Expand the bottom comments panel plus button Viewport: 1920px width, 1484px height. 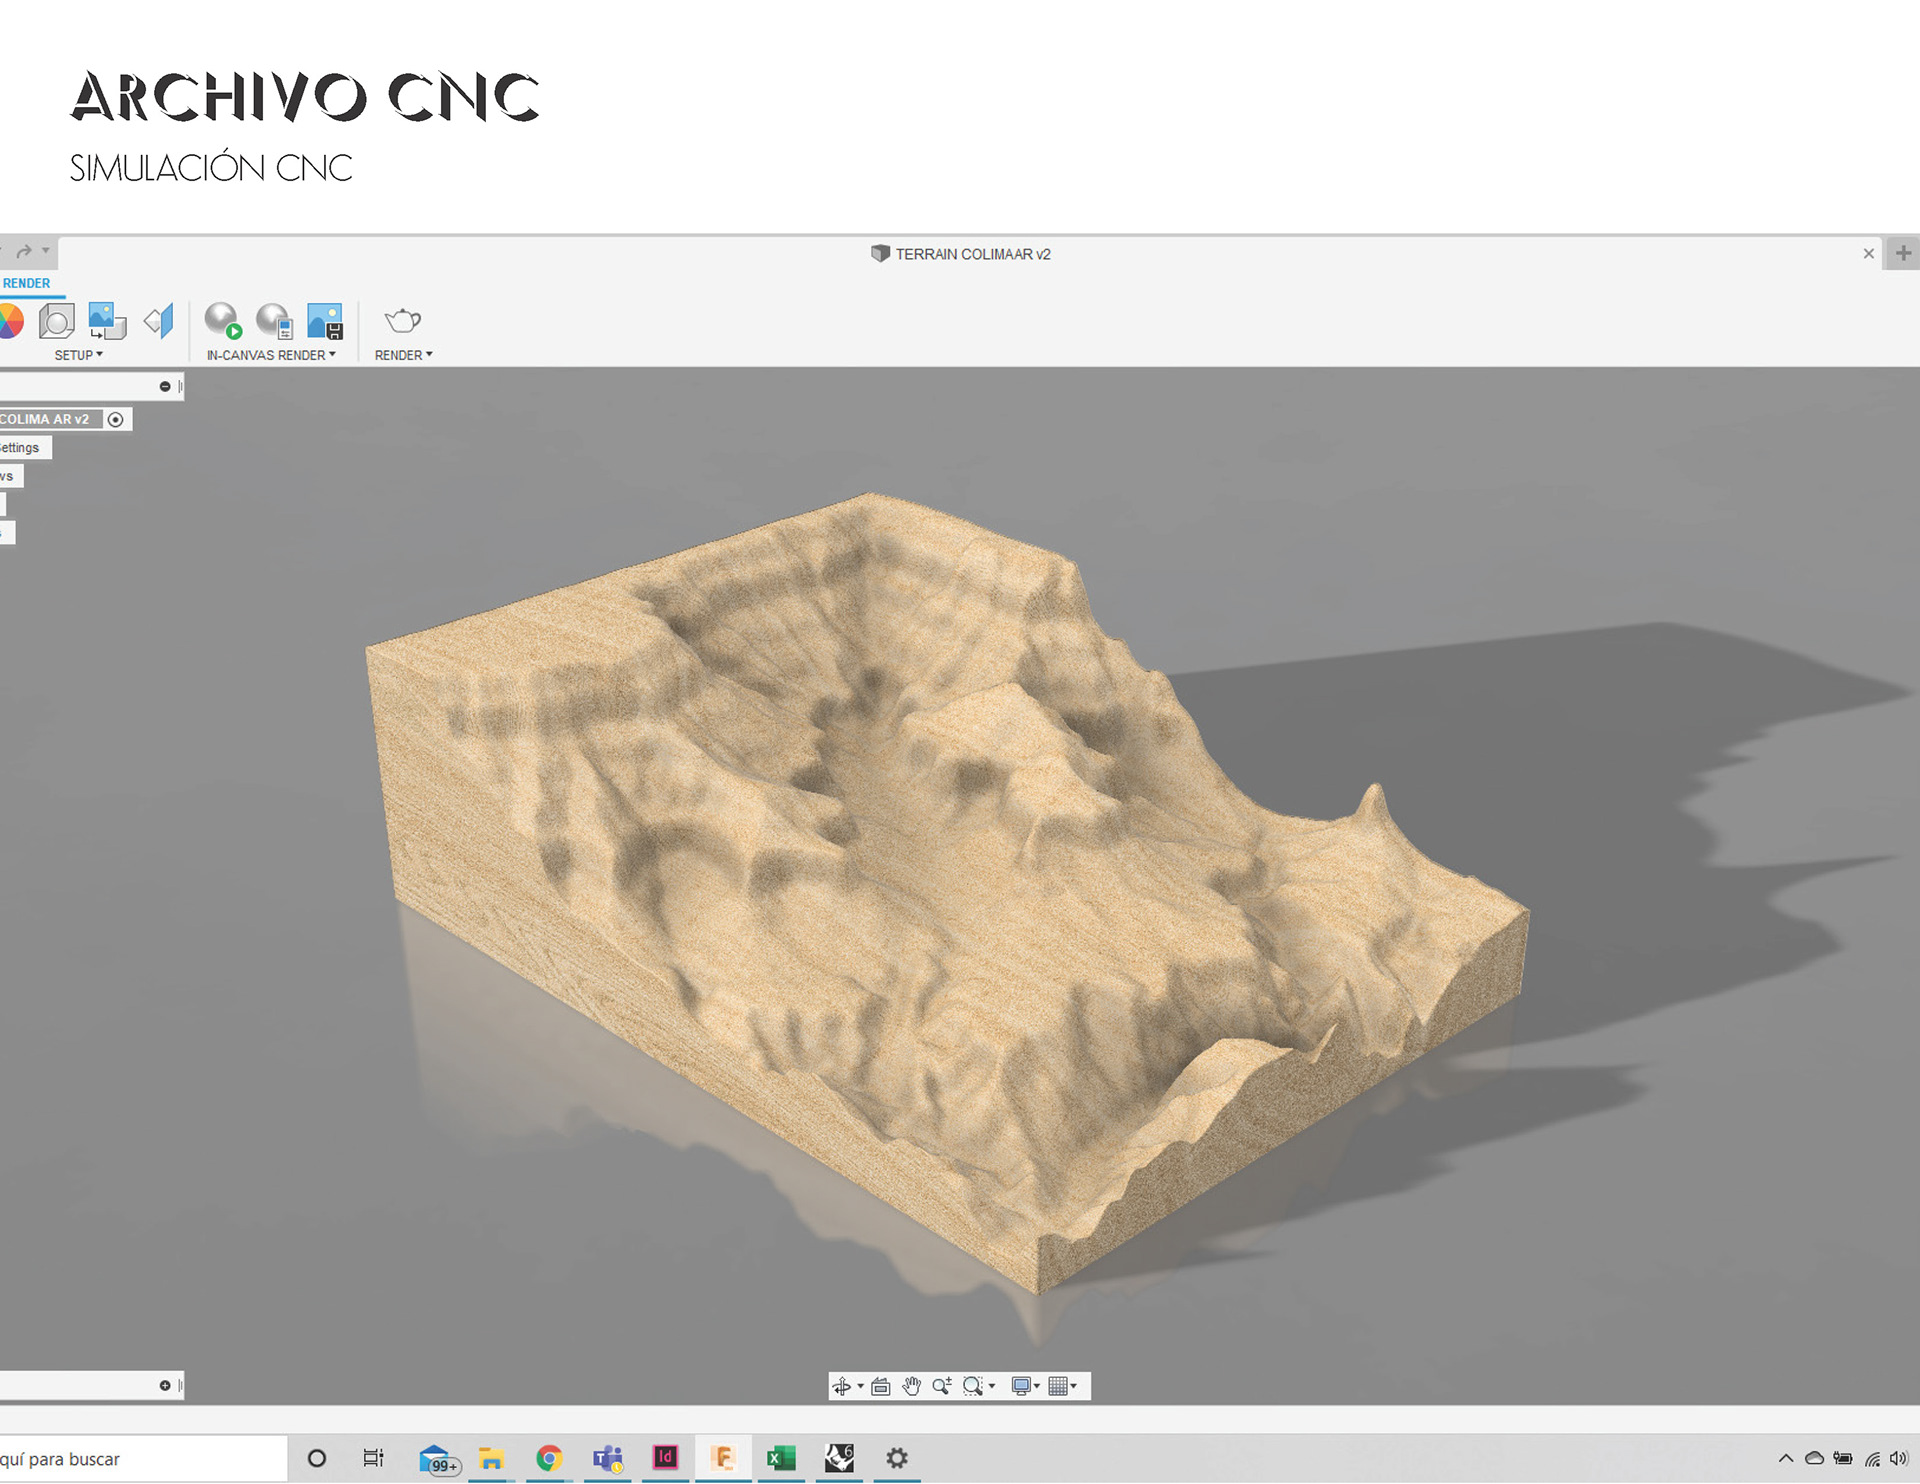pos(165,1386)
